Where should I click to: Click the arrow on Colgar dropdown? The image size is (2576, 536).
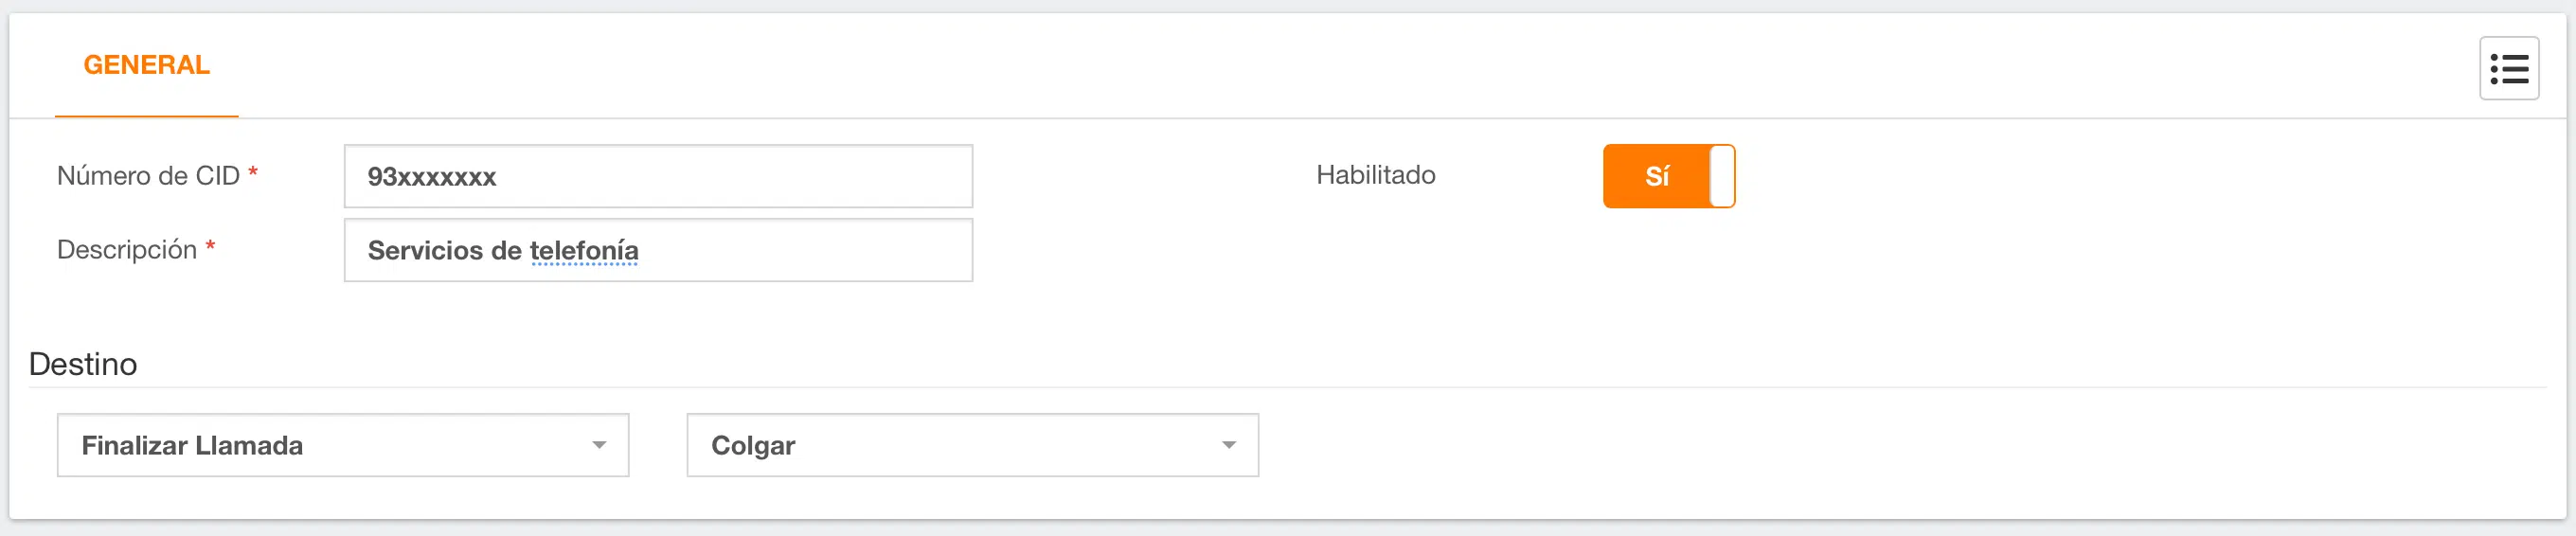(x=1229, y=445)
